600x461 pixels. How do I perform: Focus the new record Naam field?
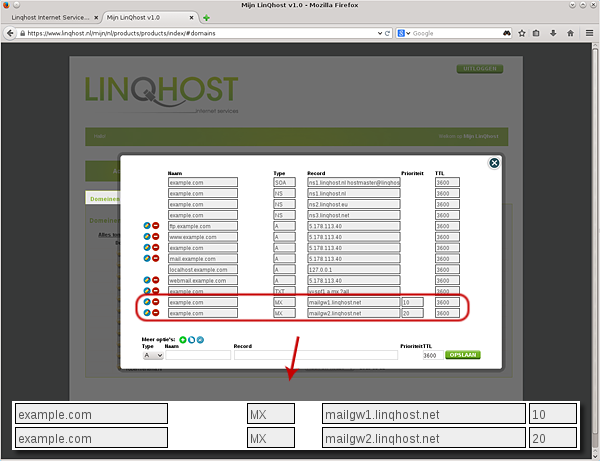click(x=198, y=355)
